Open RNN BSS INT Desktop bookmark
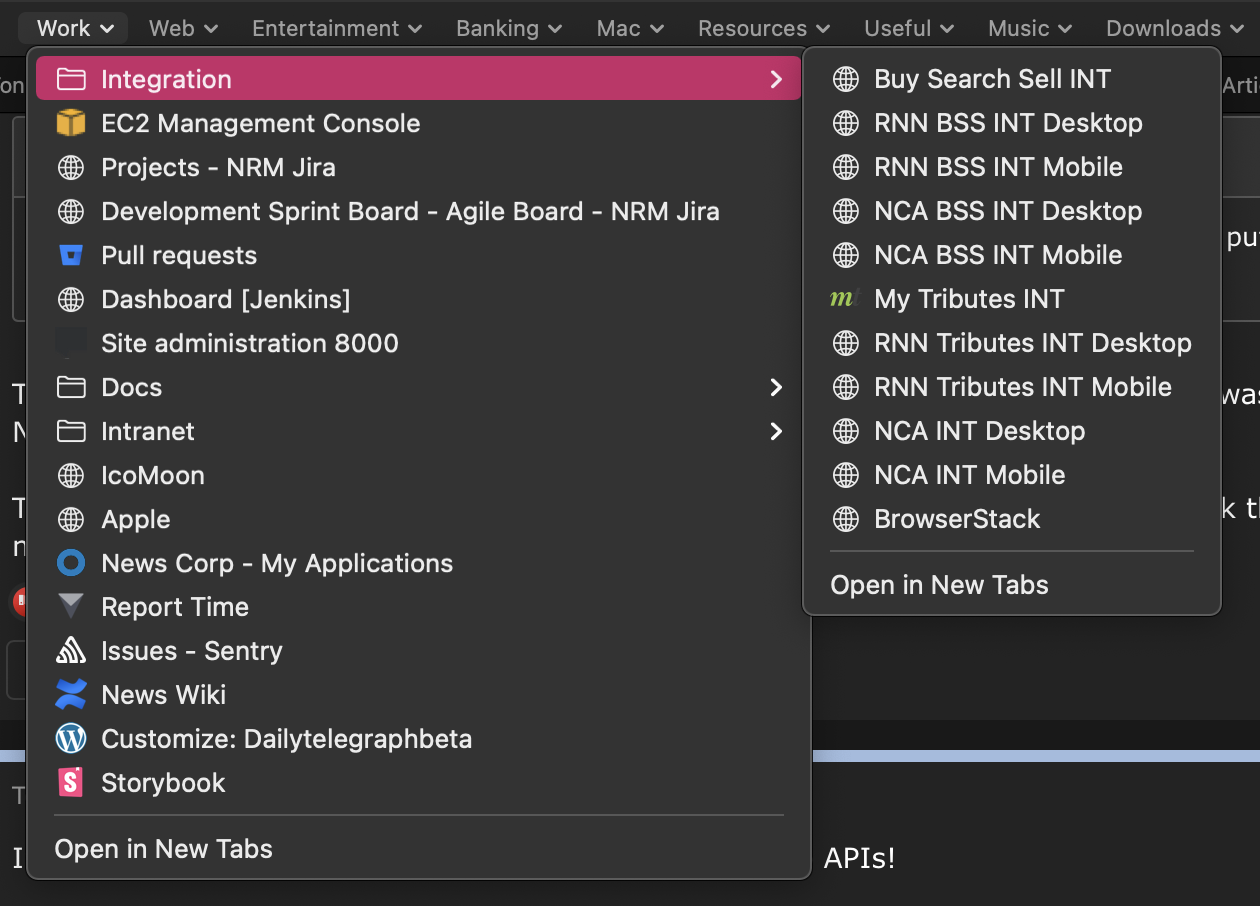Screen dimensions: 1260x906 click(x=1008, y=123)
